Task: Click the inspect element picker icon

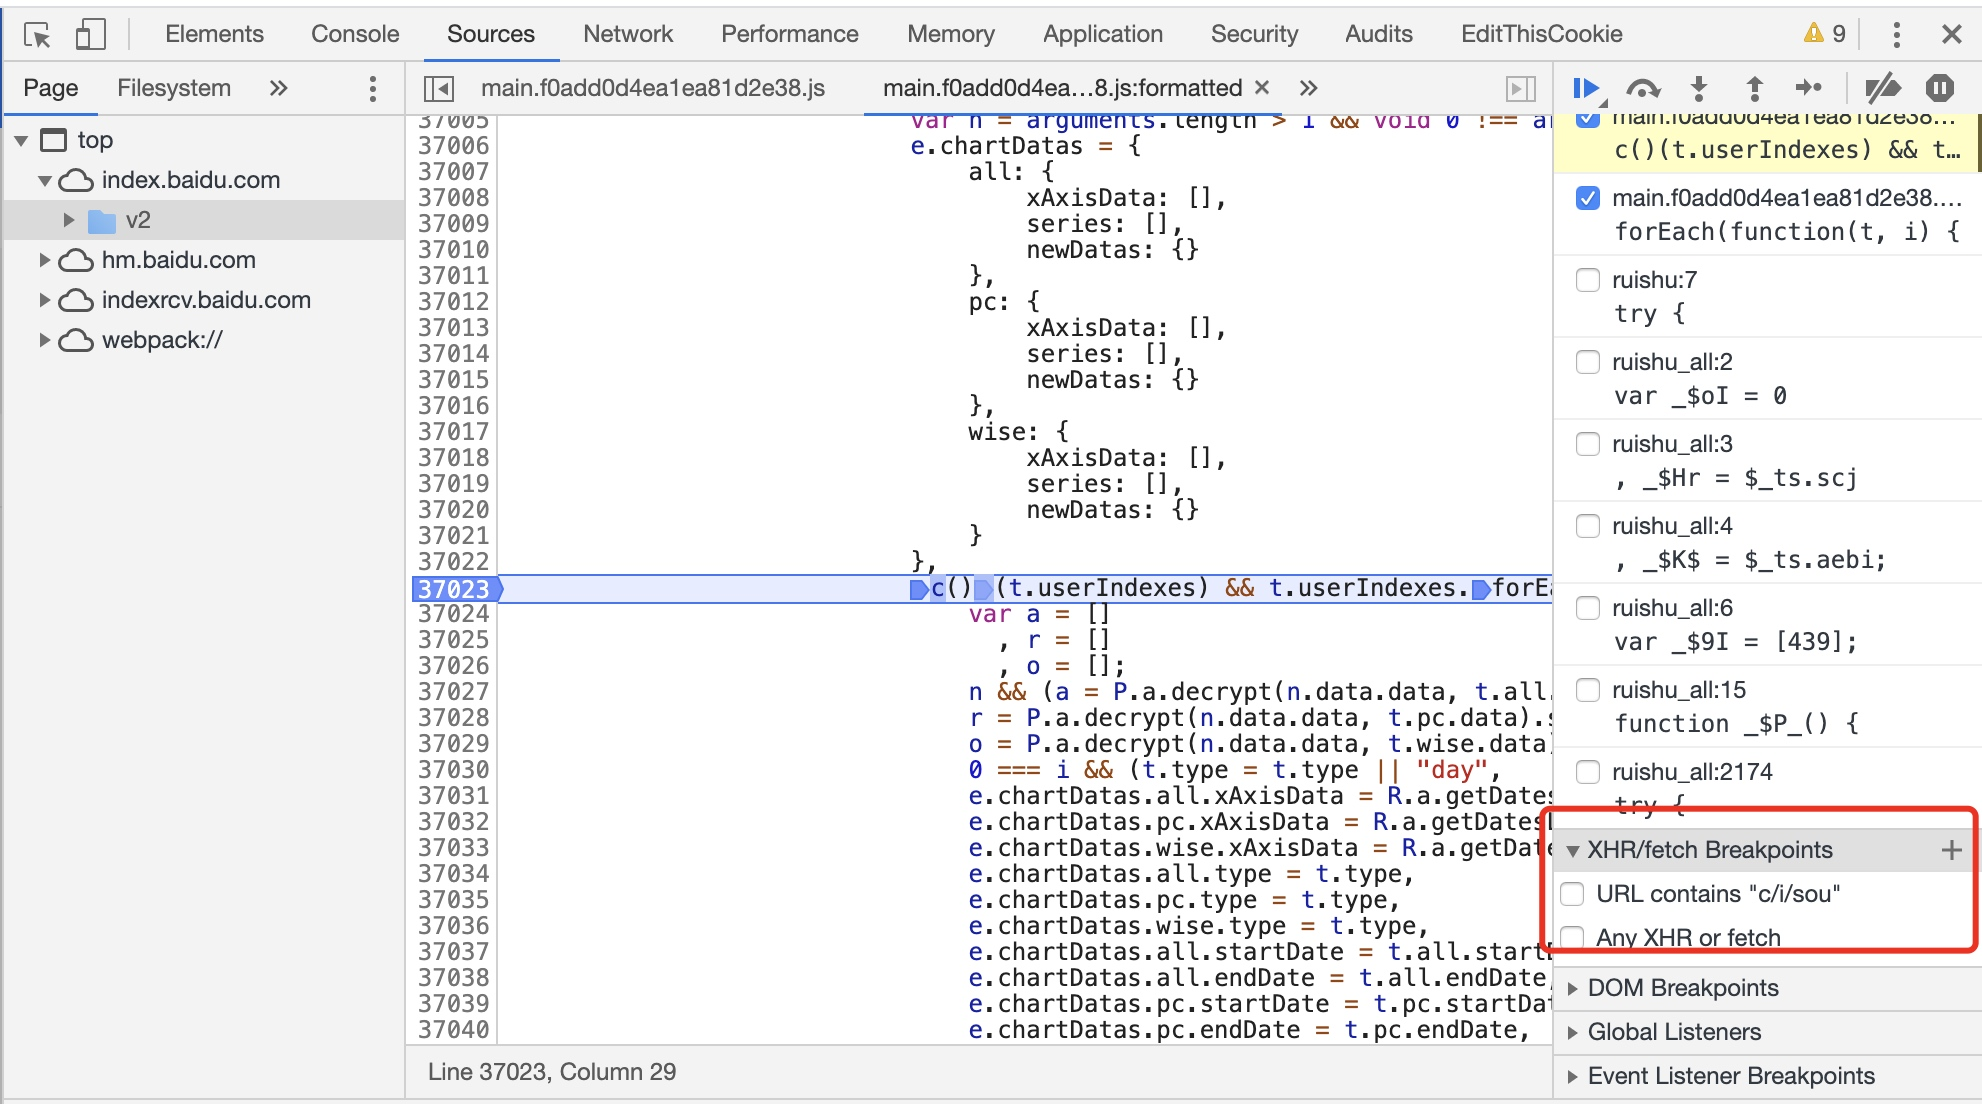Action: (x=38, y=35)
